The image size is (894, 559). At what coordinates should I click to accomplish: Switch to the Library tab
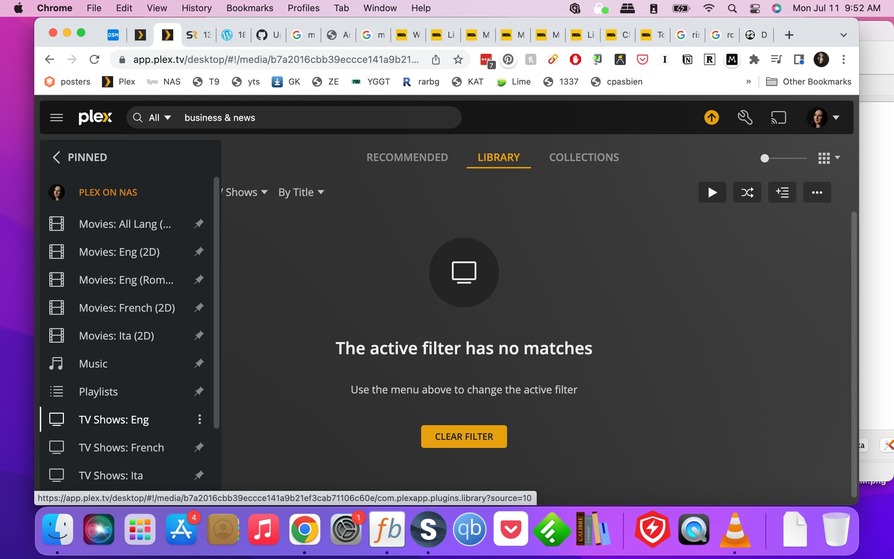498,157
